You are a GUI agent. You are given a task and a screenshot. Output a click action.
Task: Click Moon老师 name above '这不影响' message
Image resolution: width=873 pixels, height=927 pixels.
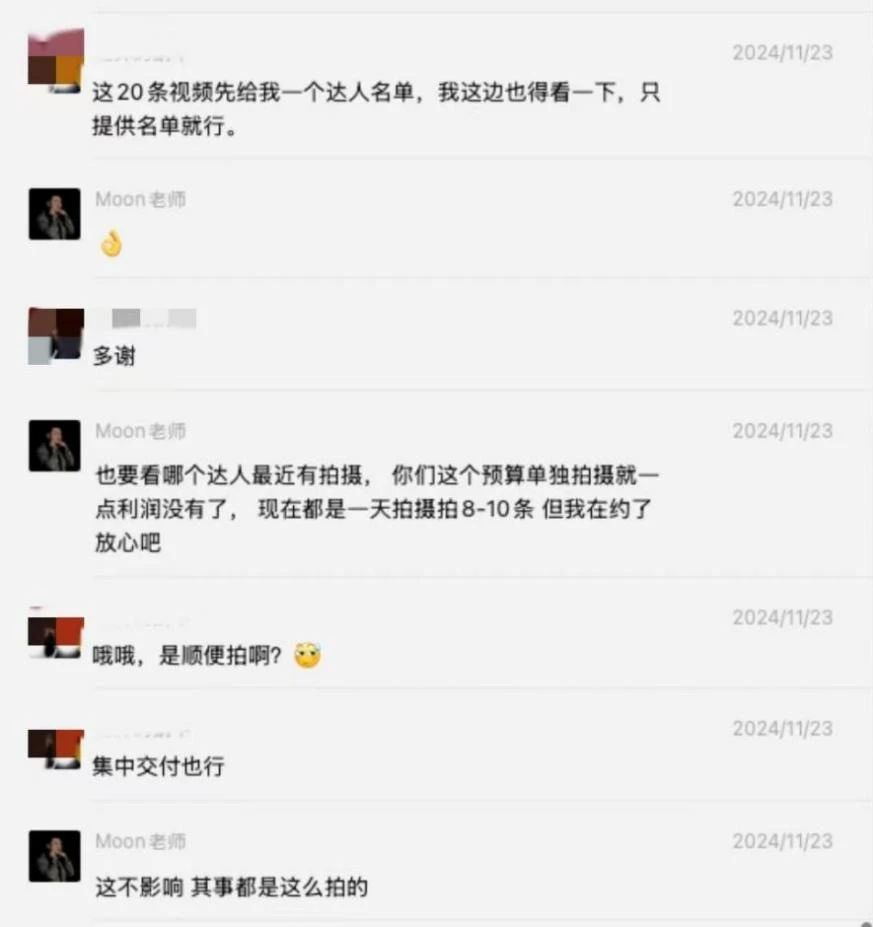(x=141, y=841)
